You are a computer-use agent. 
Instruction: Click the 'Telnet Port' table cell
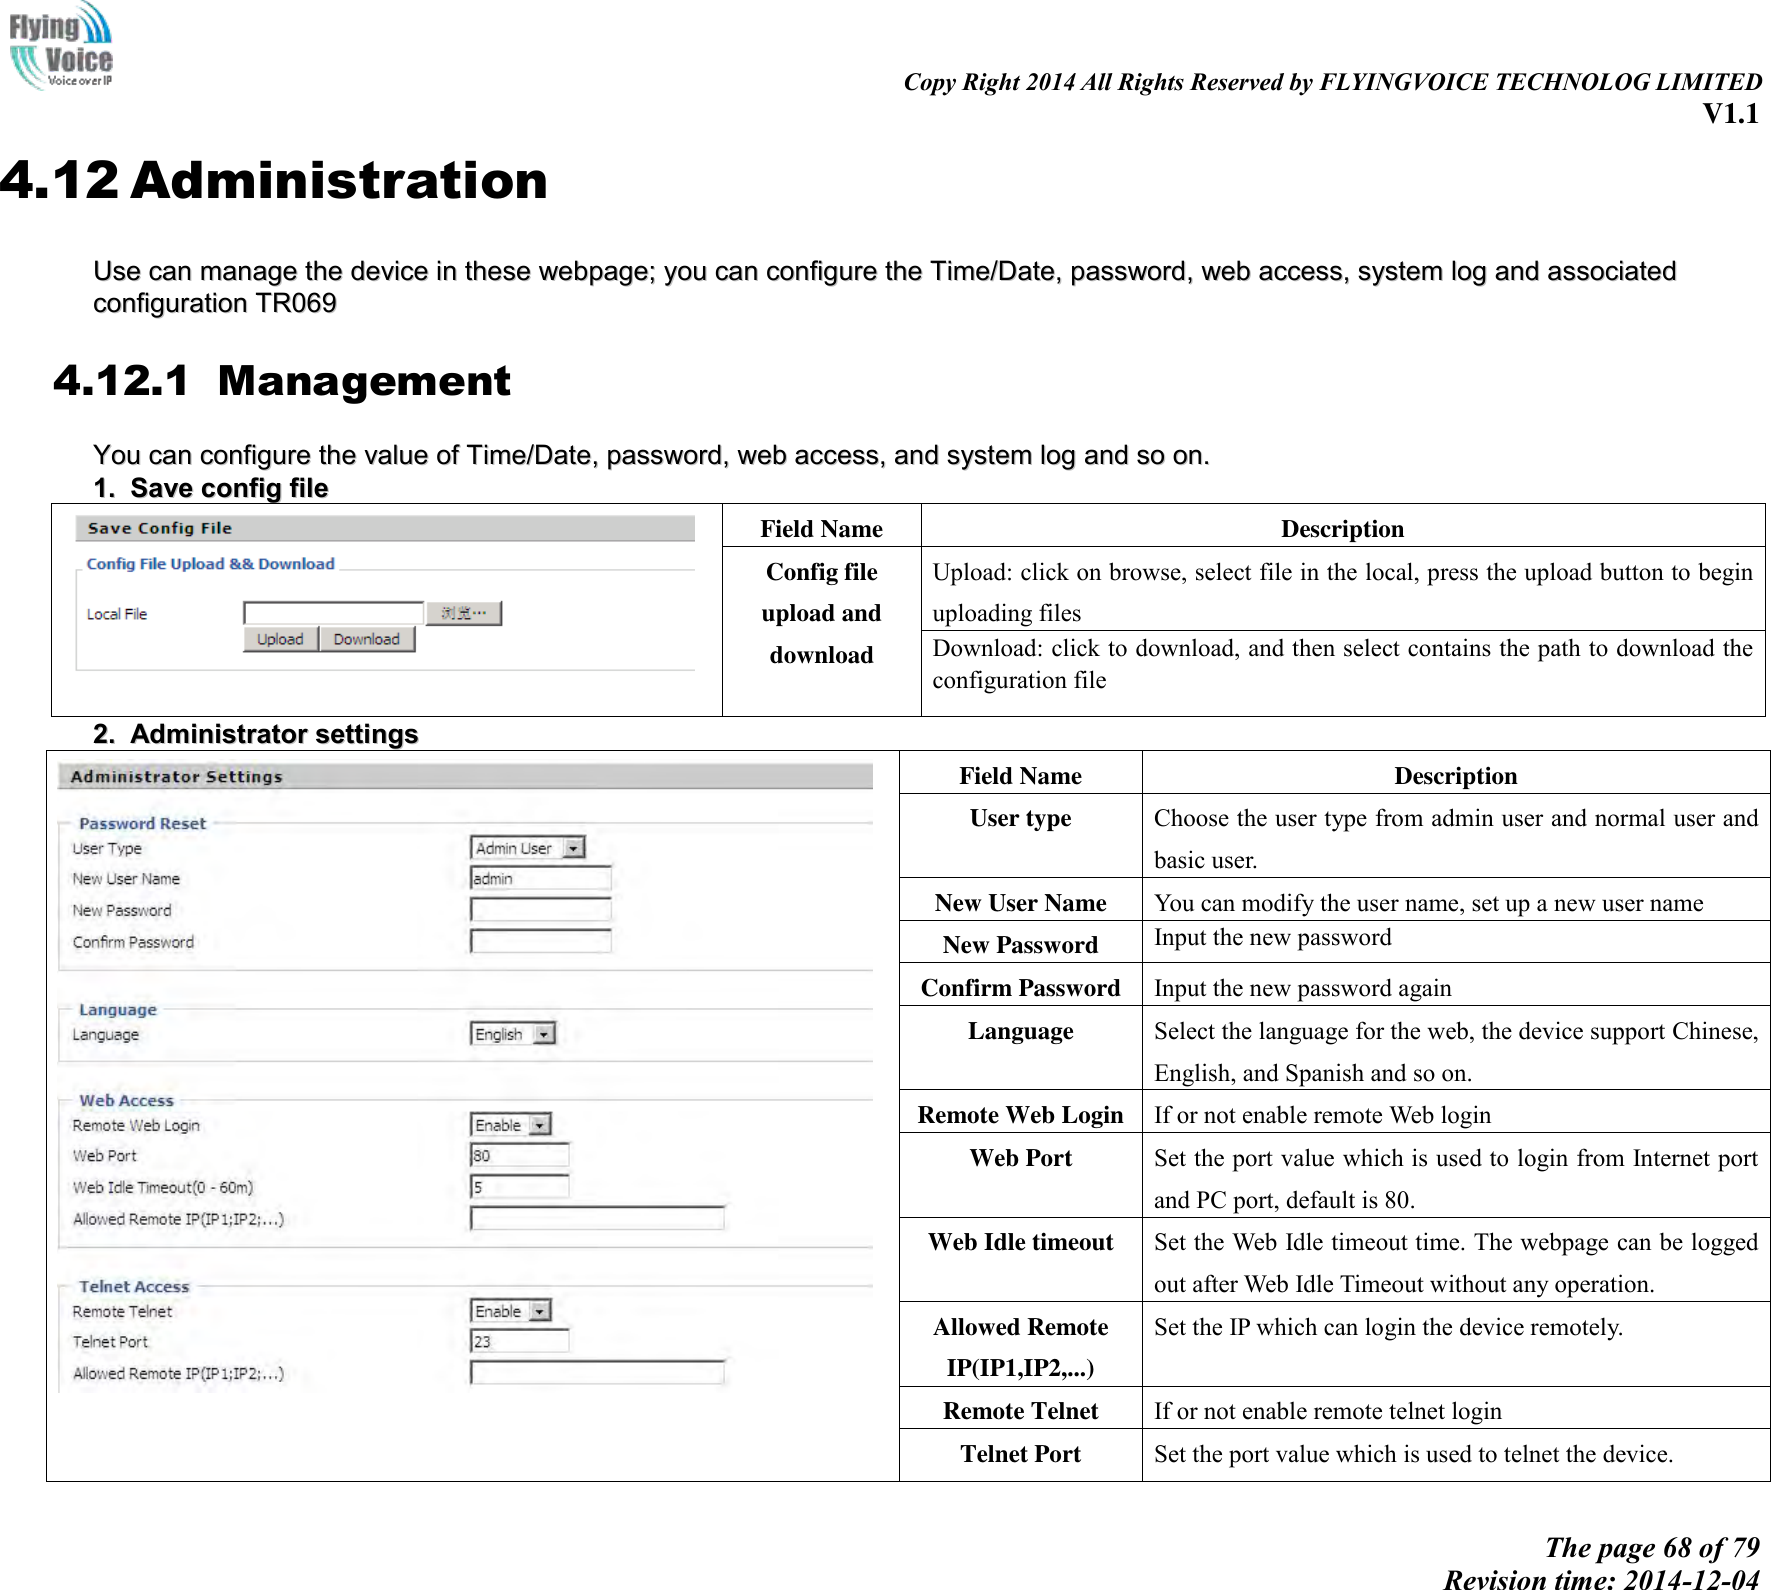(x=1020, y=1454)
